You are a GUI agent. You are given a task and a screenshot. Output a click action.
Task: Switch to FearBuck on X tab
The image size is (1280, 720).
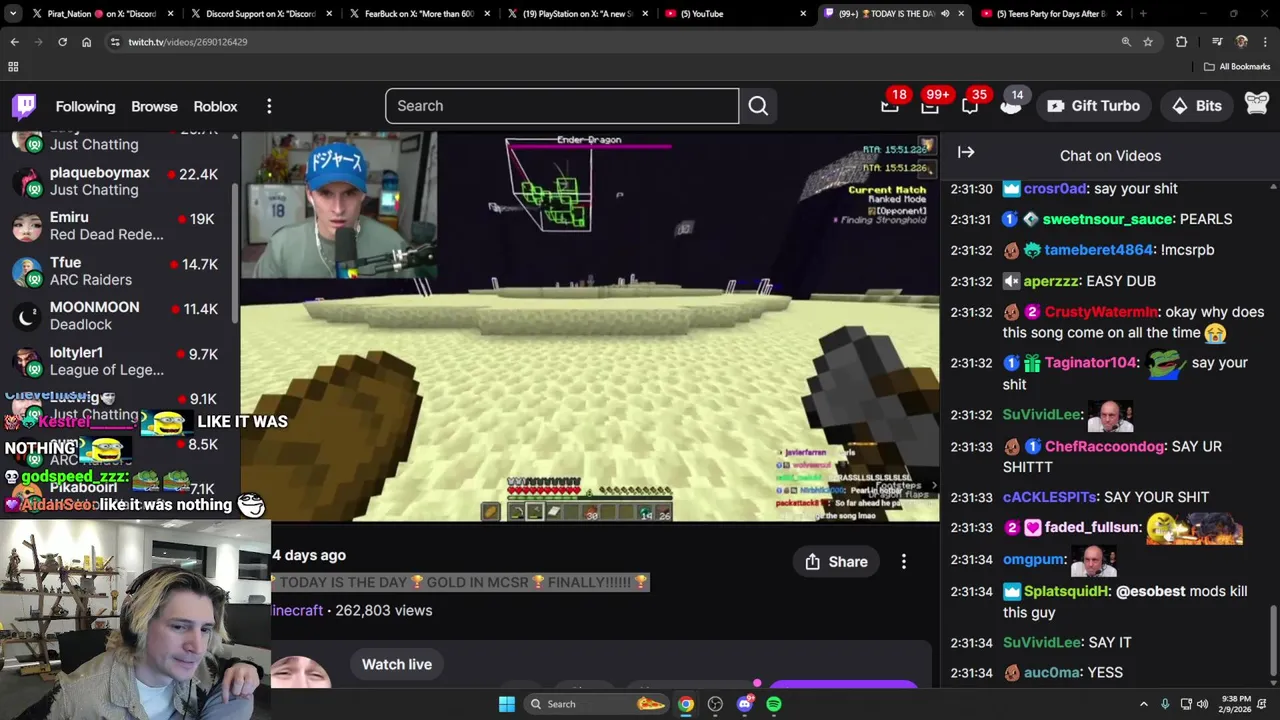tap(418, 14)
